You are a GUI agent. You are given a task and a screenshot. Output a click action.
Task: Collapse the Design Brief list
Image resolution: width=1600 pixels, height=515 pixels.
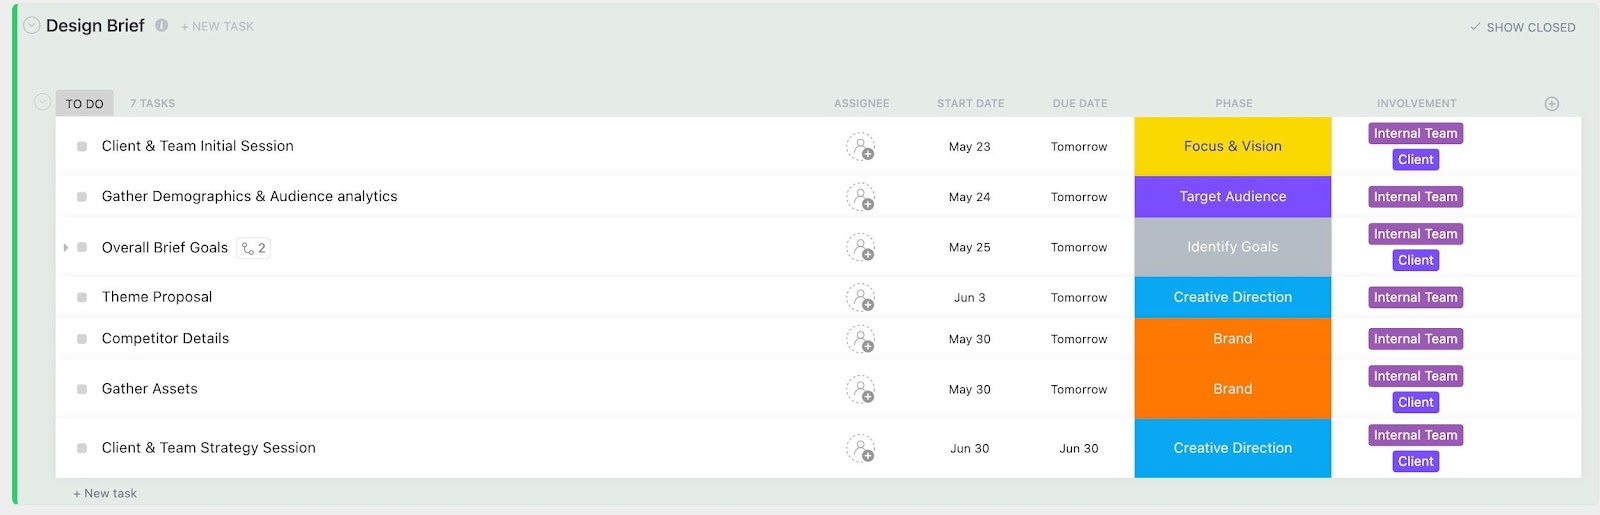[x=32, y=26]
